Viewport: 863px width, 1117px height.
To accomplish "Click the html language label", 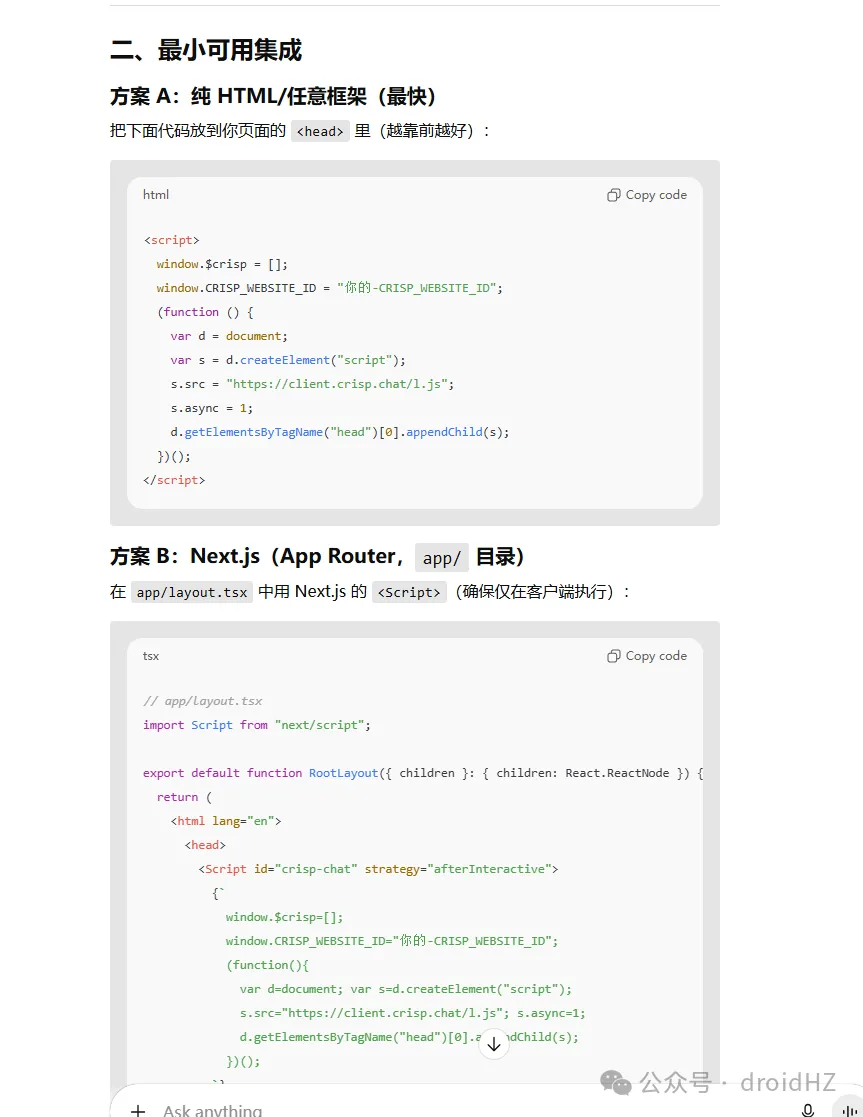I will coord(156,195).
